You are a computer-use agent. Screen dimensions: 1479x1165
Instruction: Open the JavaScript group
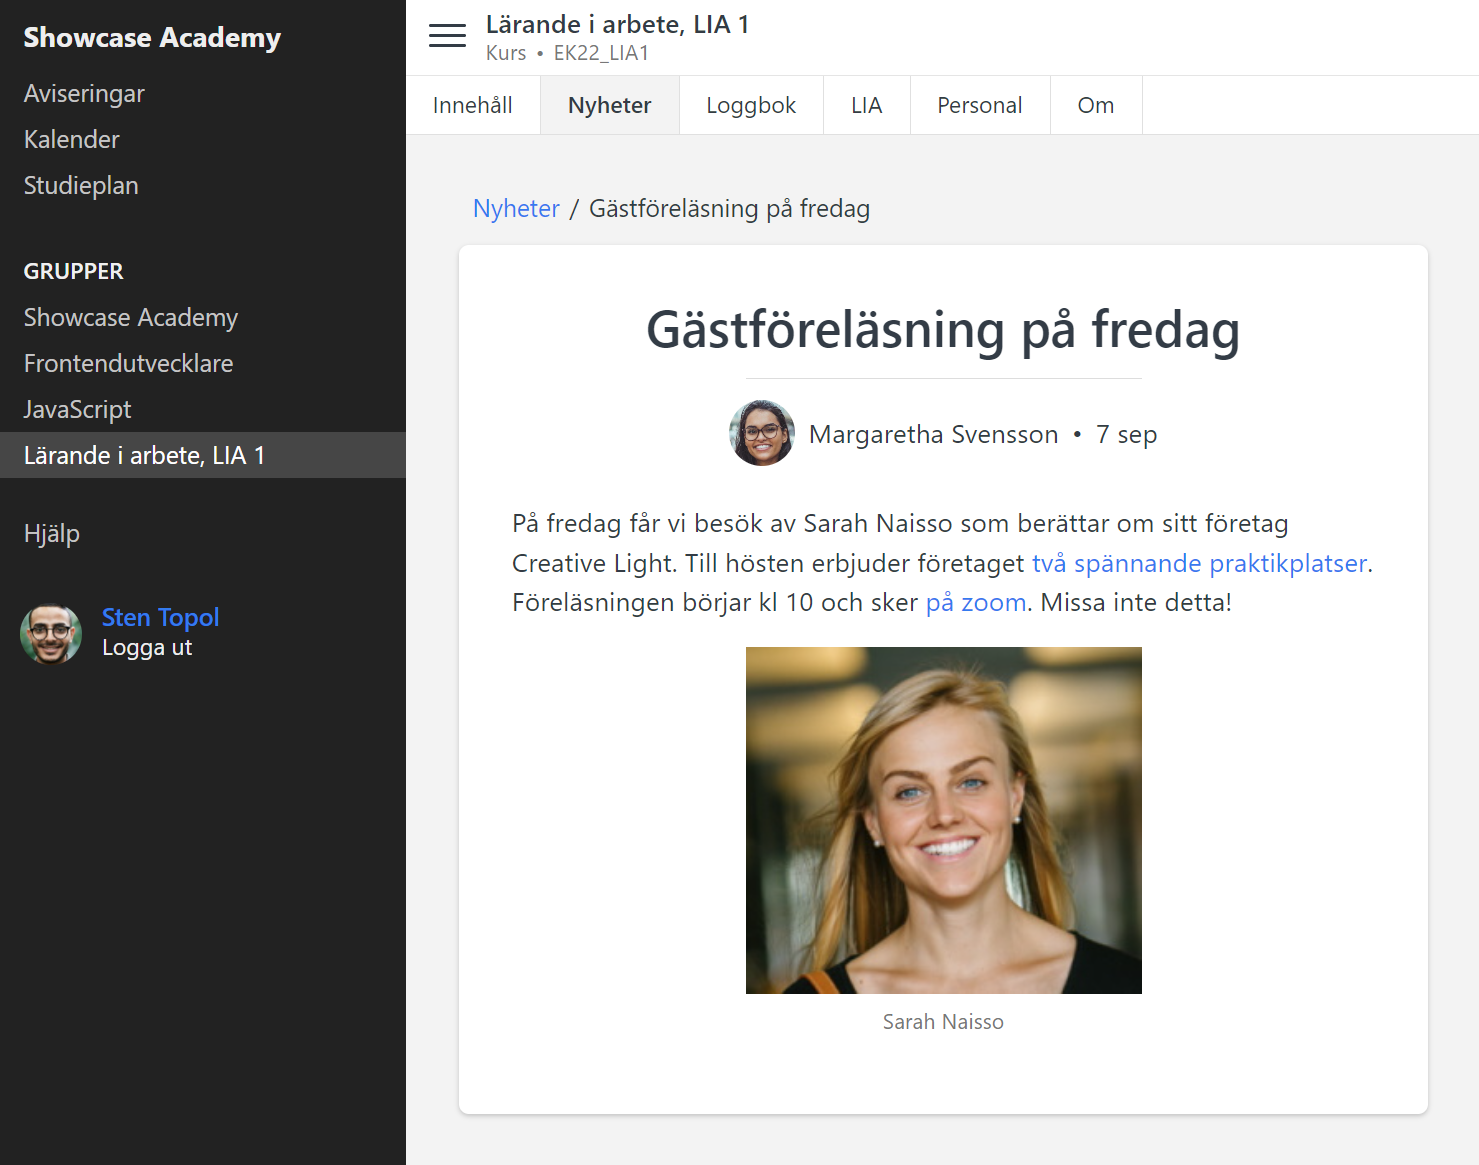(x=78, y=409)
